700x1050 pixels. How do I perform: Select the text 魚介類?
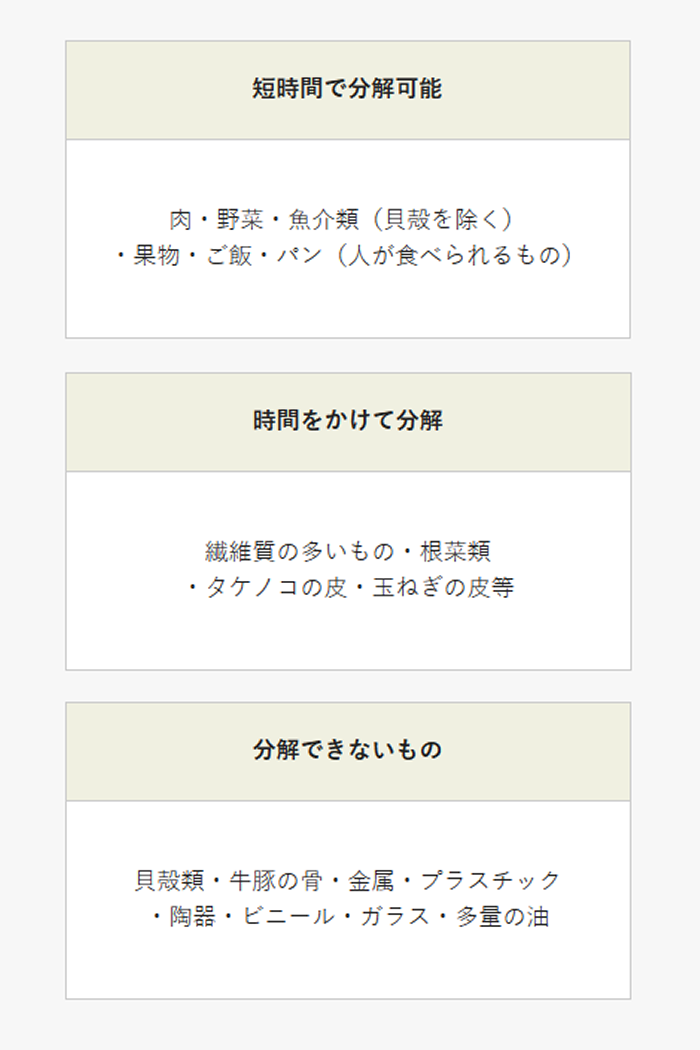click(324, 220)
